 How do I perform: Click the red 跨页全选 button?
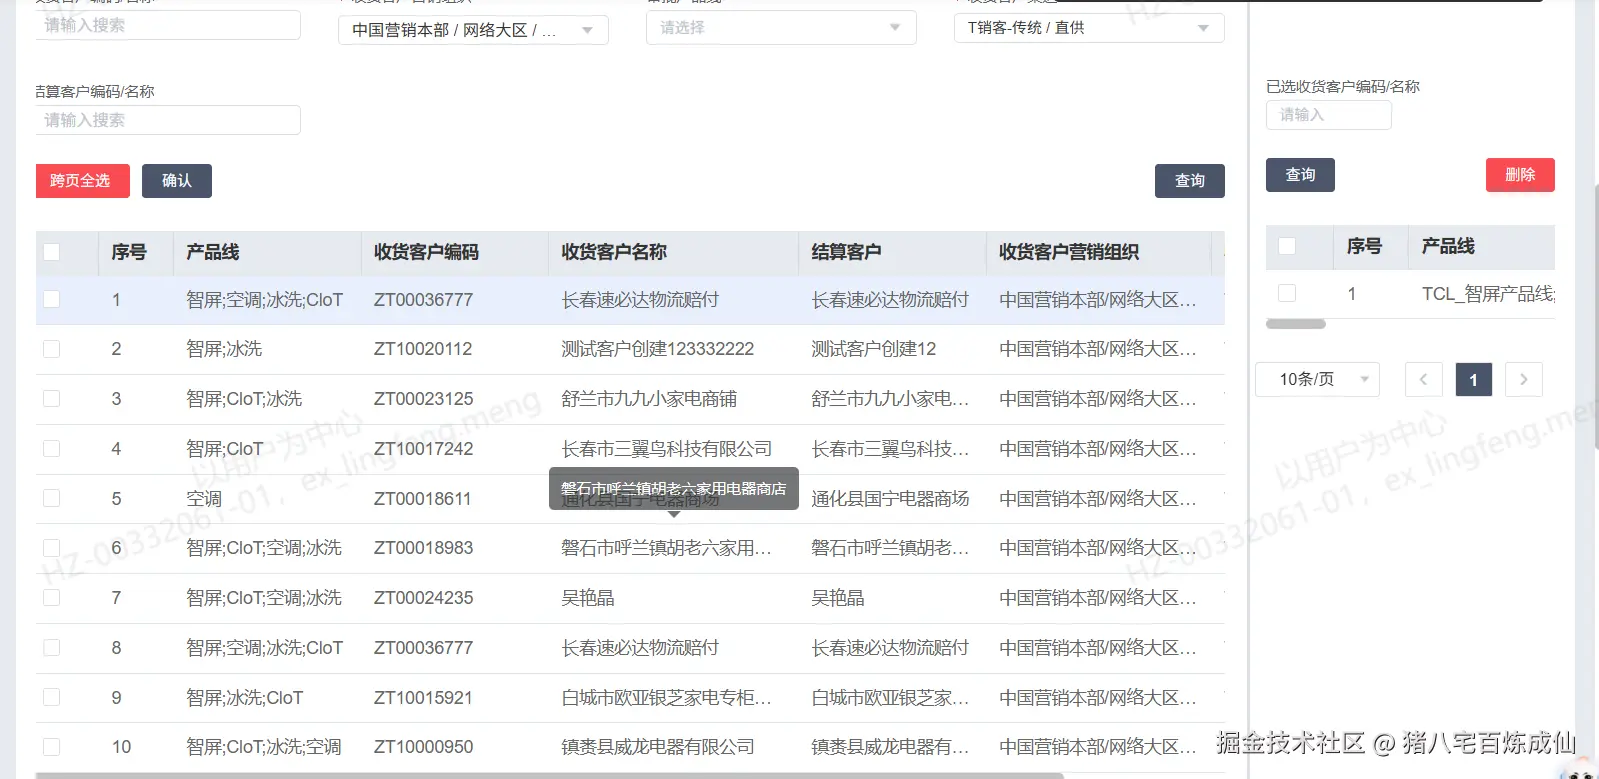point(82,181)
